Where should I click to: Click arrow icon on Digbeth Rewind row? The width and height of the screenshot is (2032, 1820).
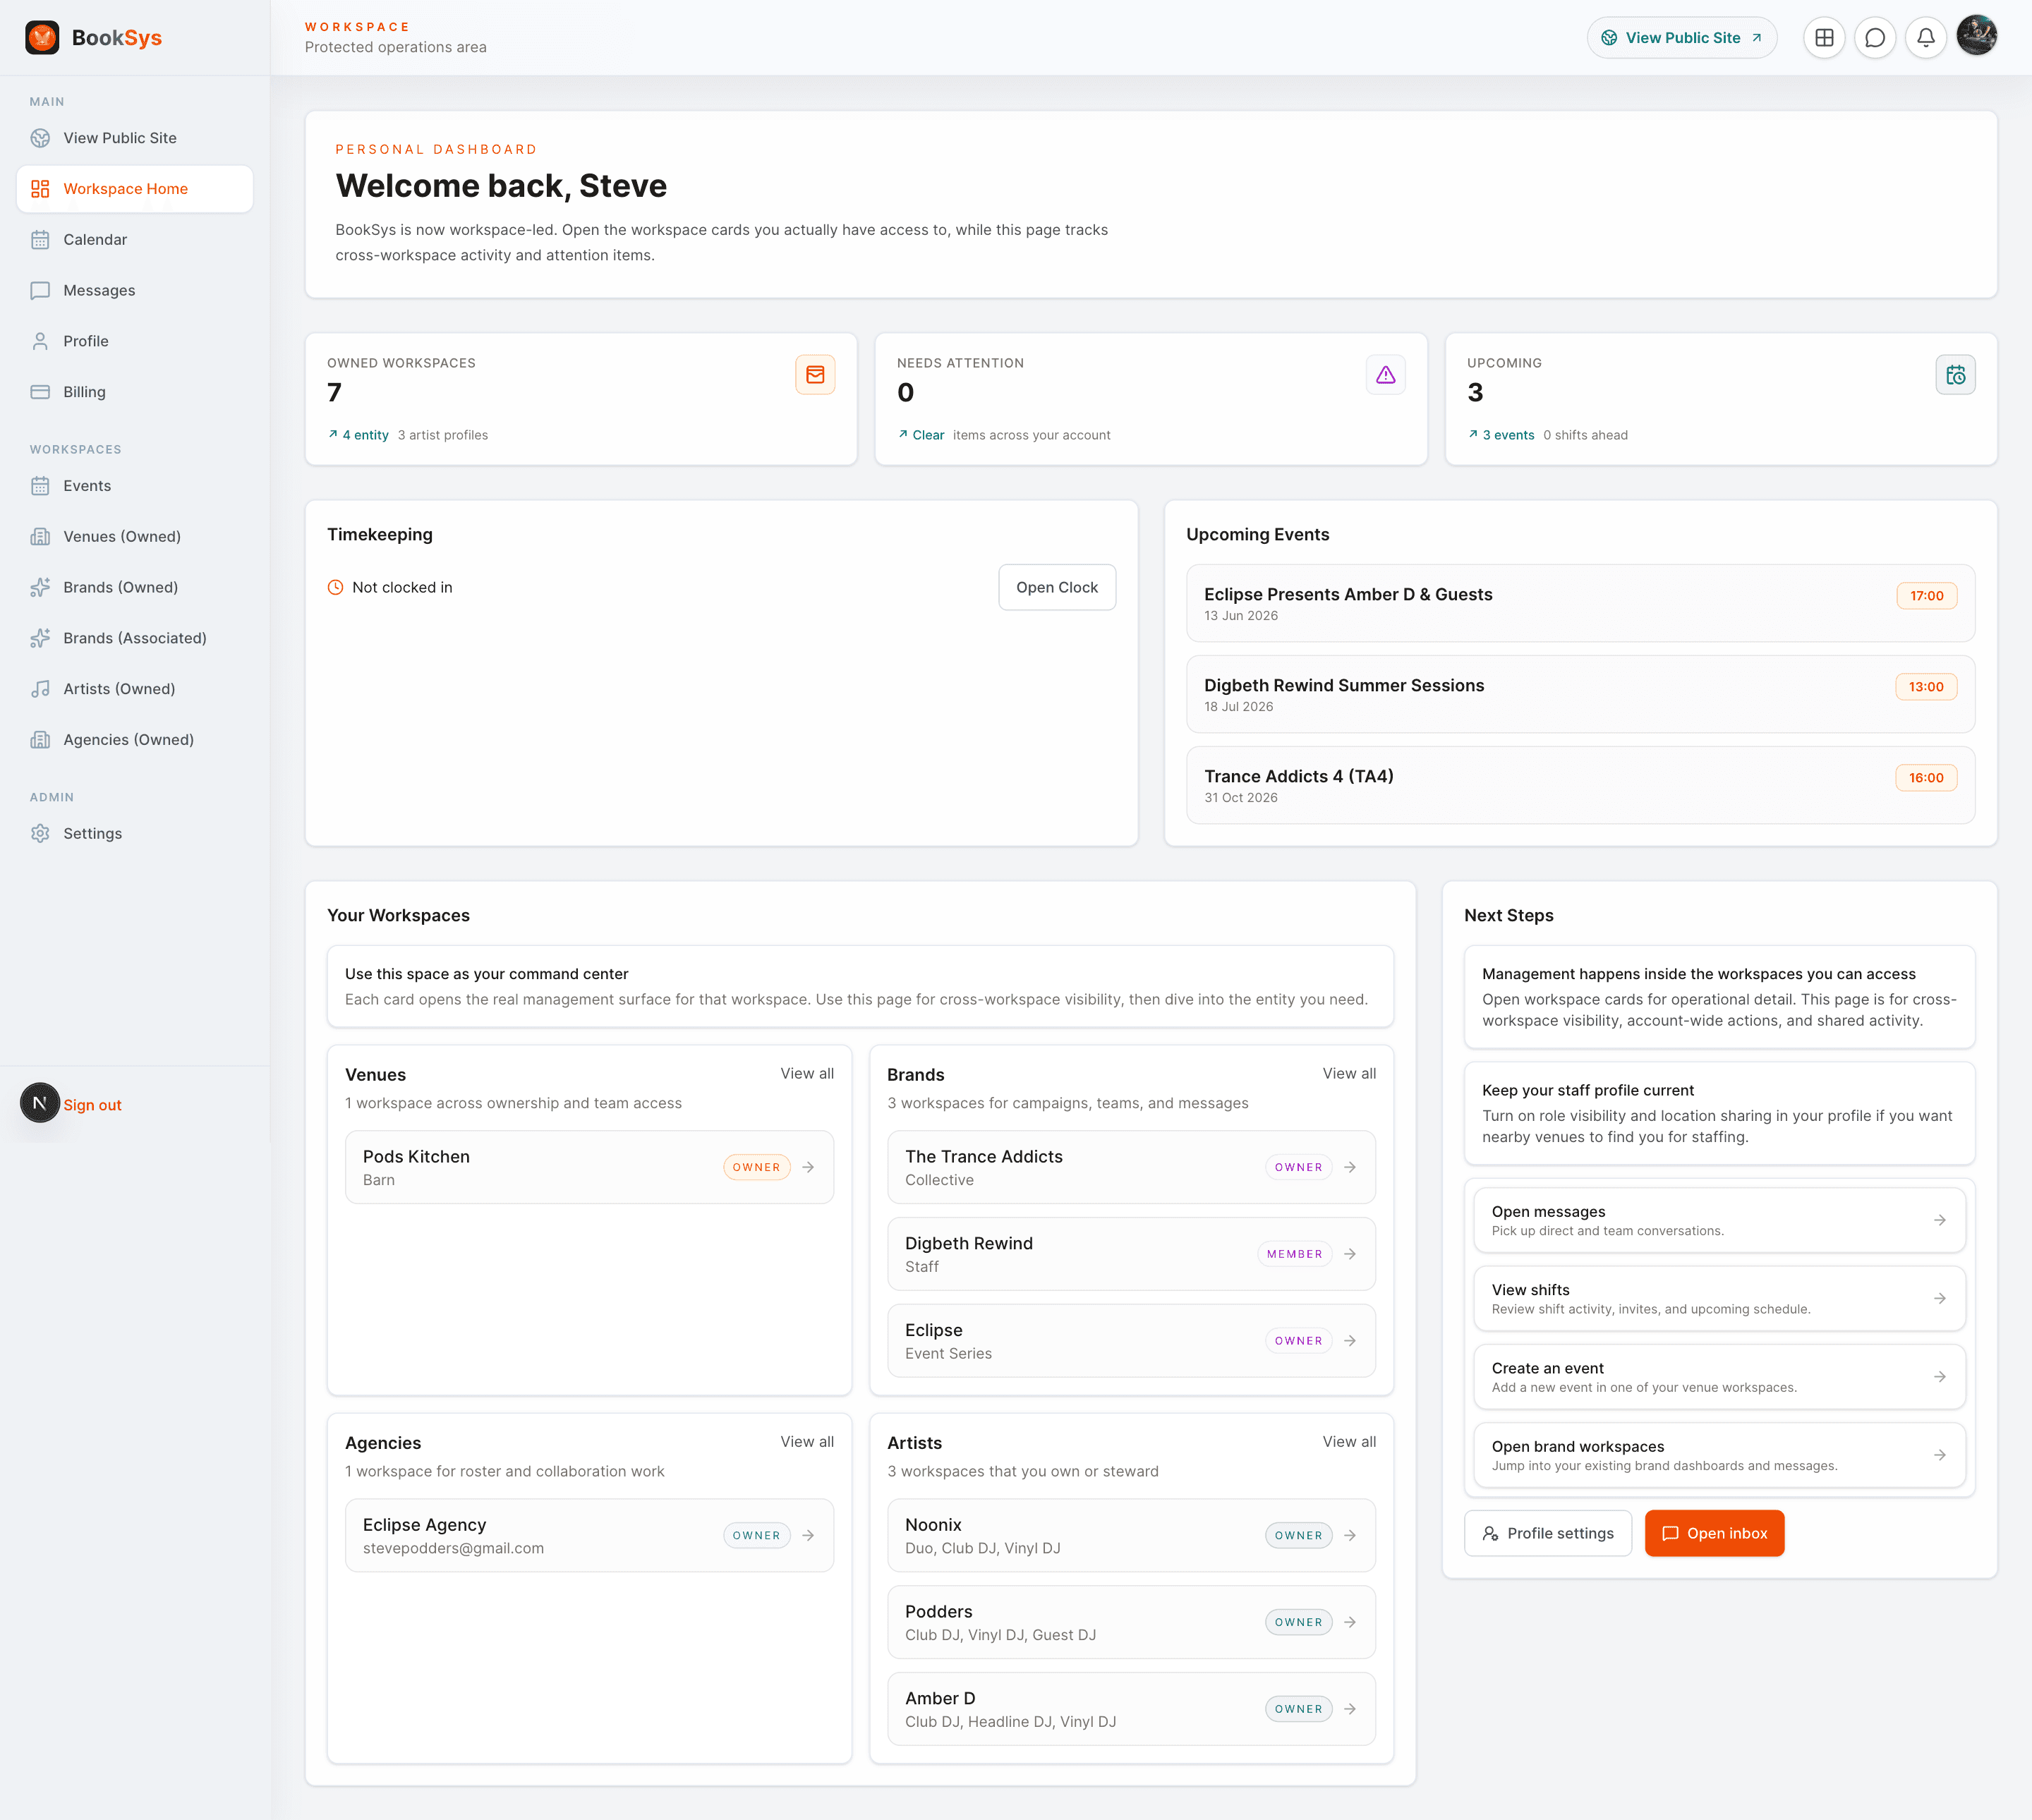click(1350, 1254)
